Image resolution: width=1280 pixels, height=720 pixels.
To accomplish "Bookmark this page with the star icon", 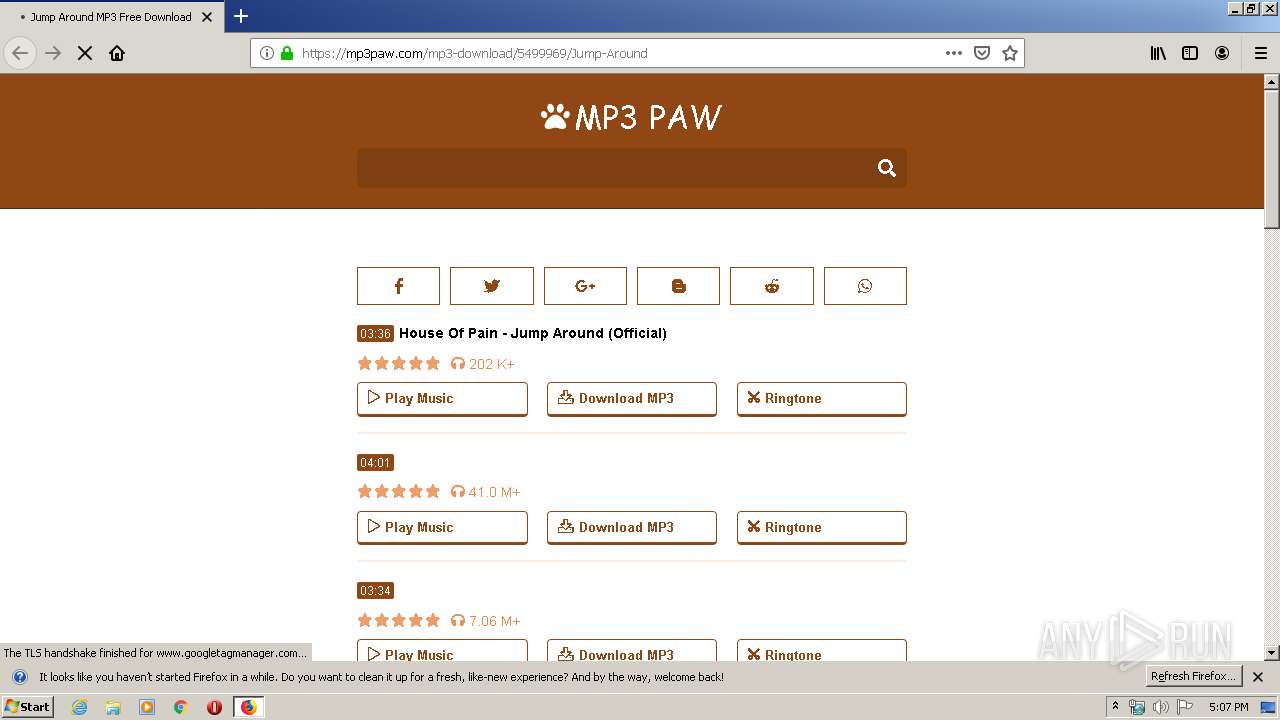I will pyautogui.click(x=1009, y=53).
